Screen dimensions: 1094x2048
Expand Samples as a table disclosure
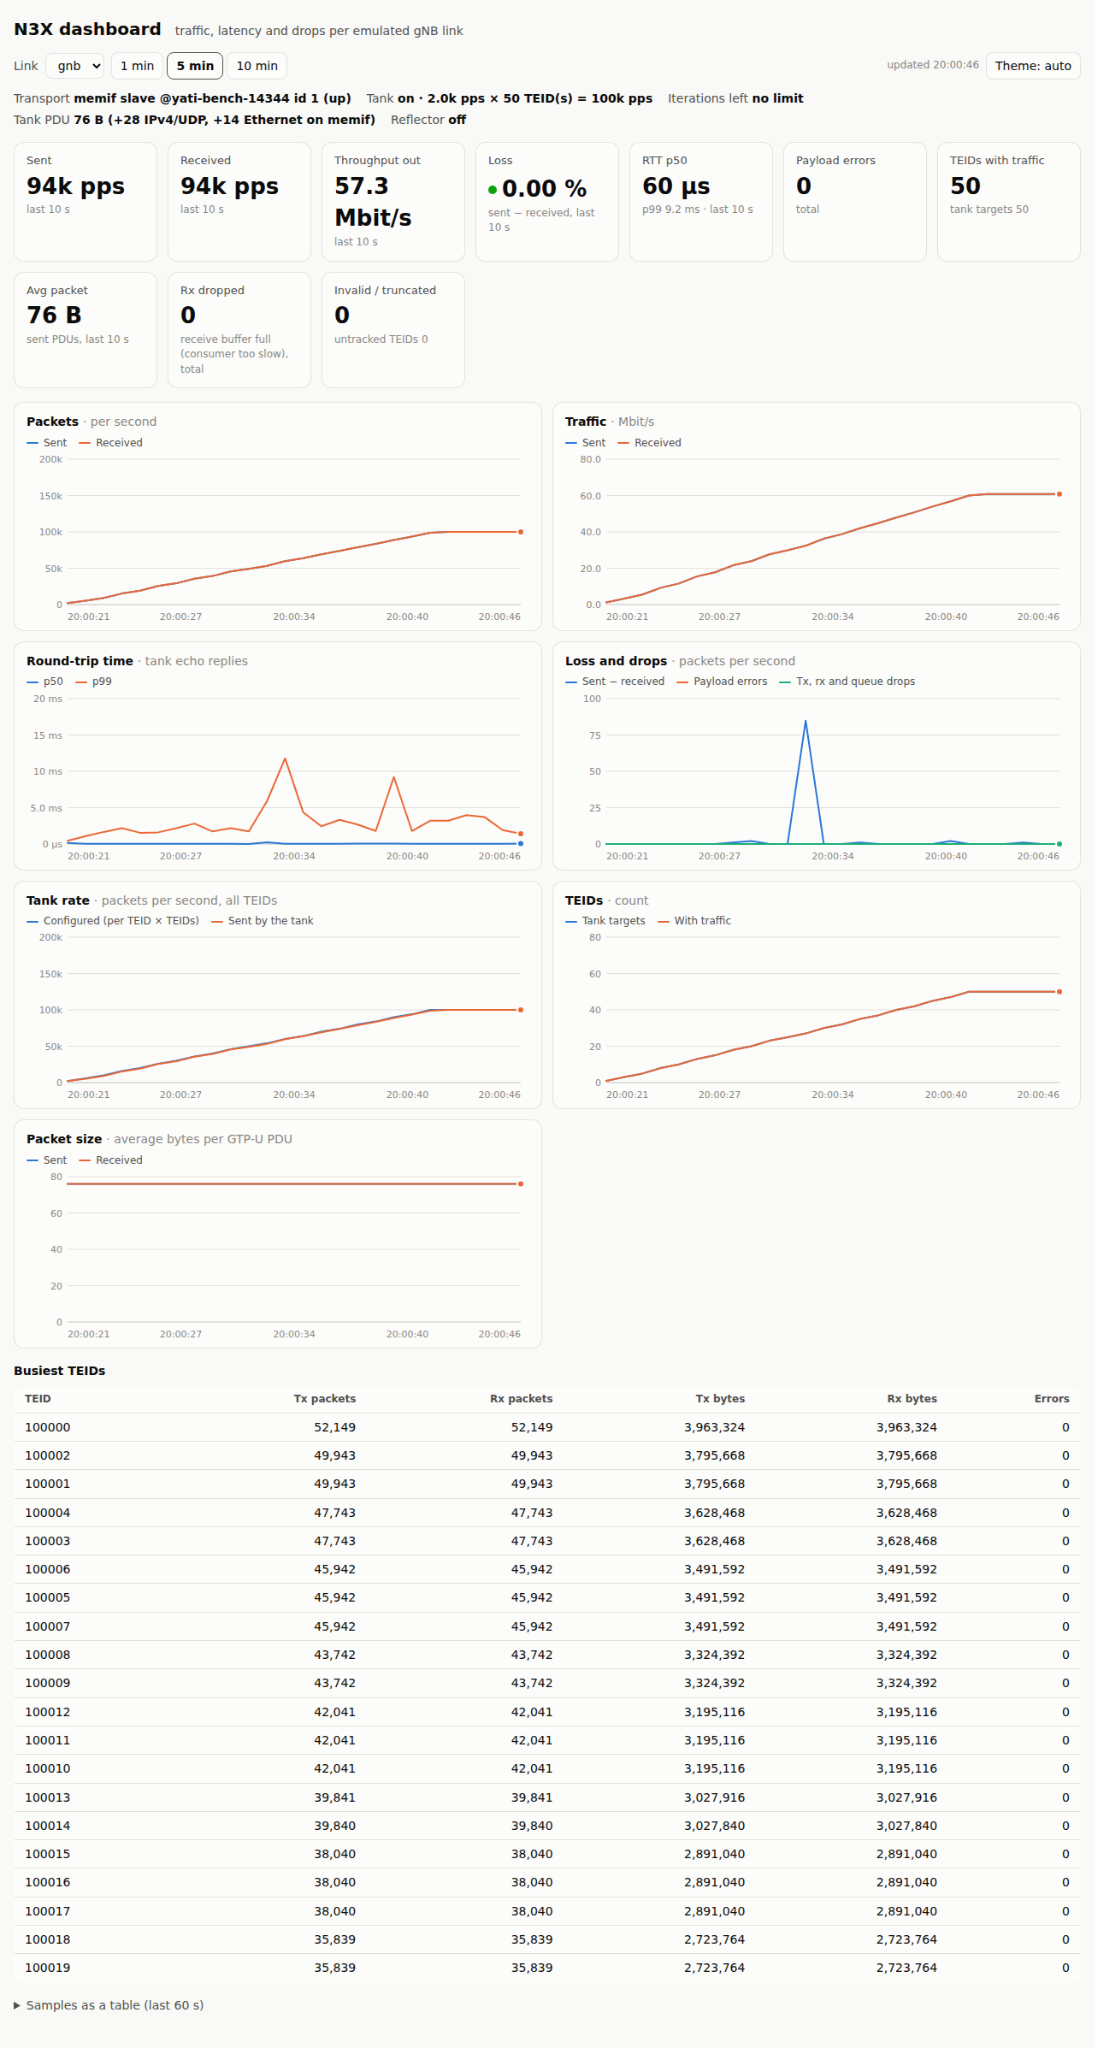coord(109,2005)
